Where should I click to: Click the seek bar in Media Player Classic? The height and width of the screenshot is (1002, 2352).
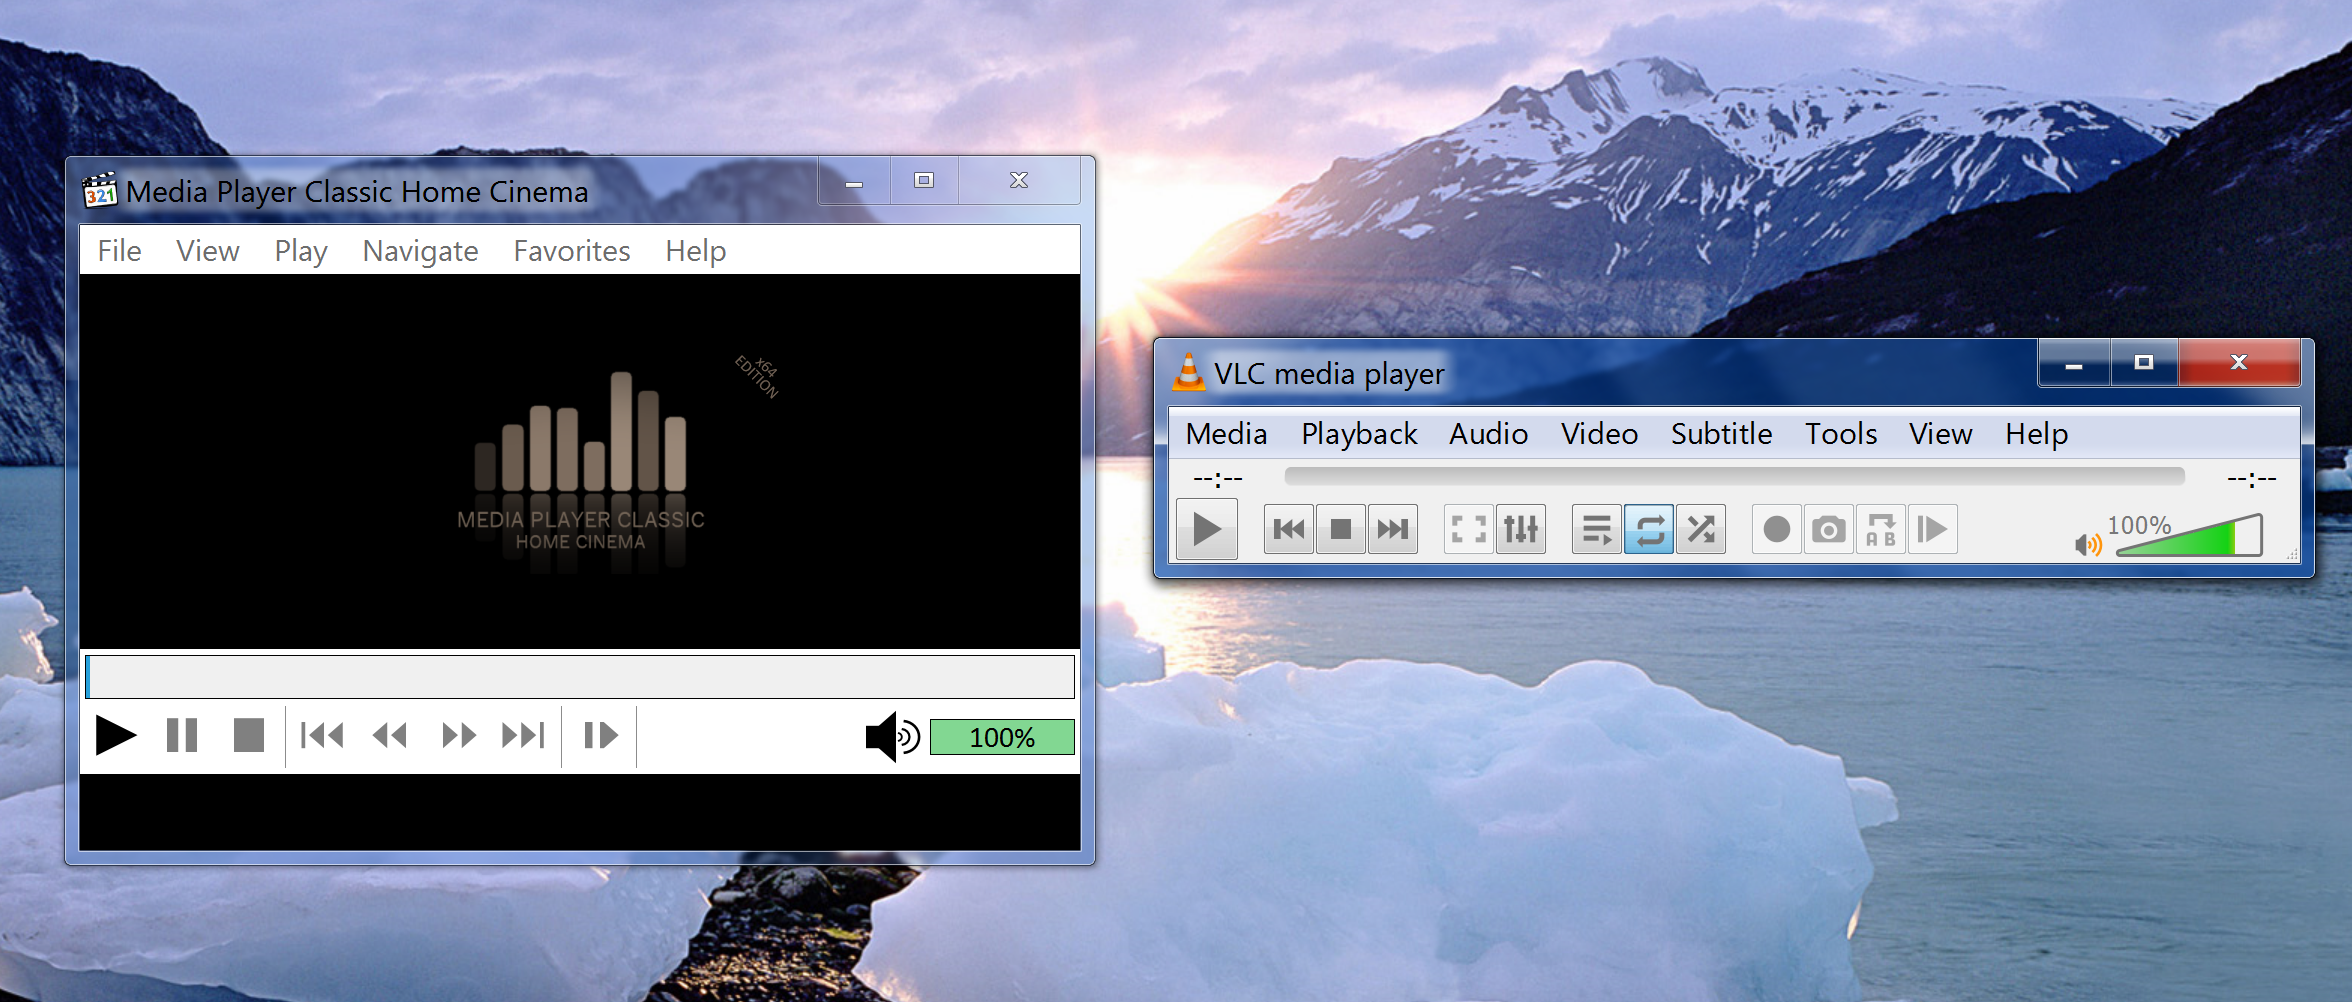[580, 677]
